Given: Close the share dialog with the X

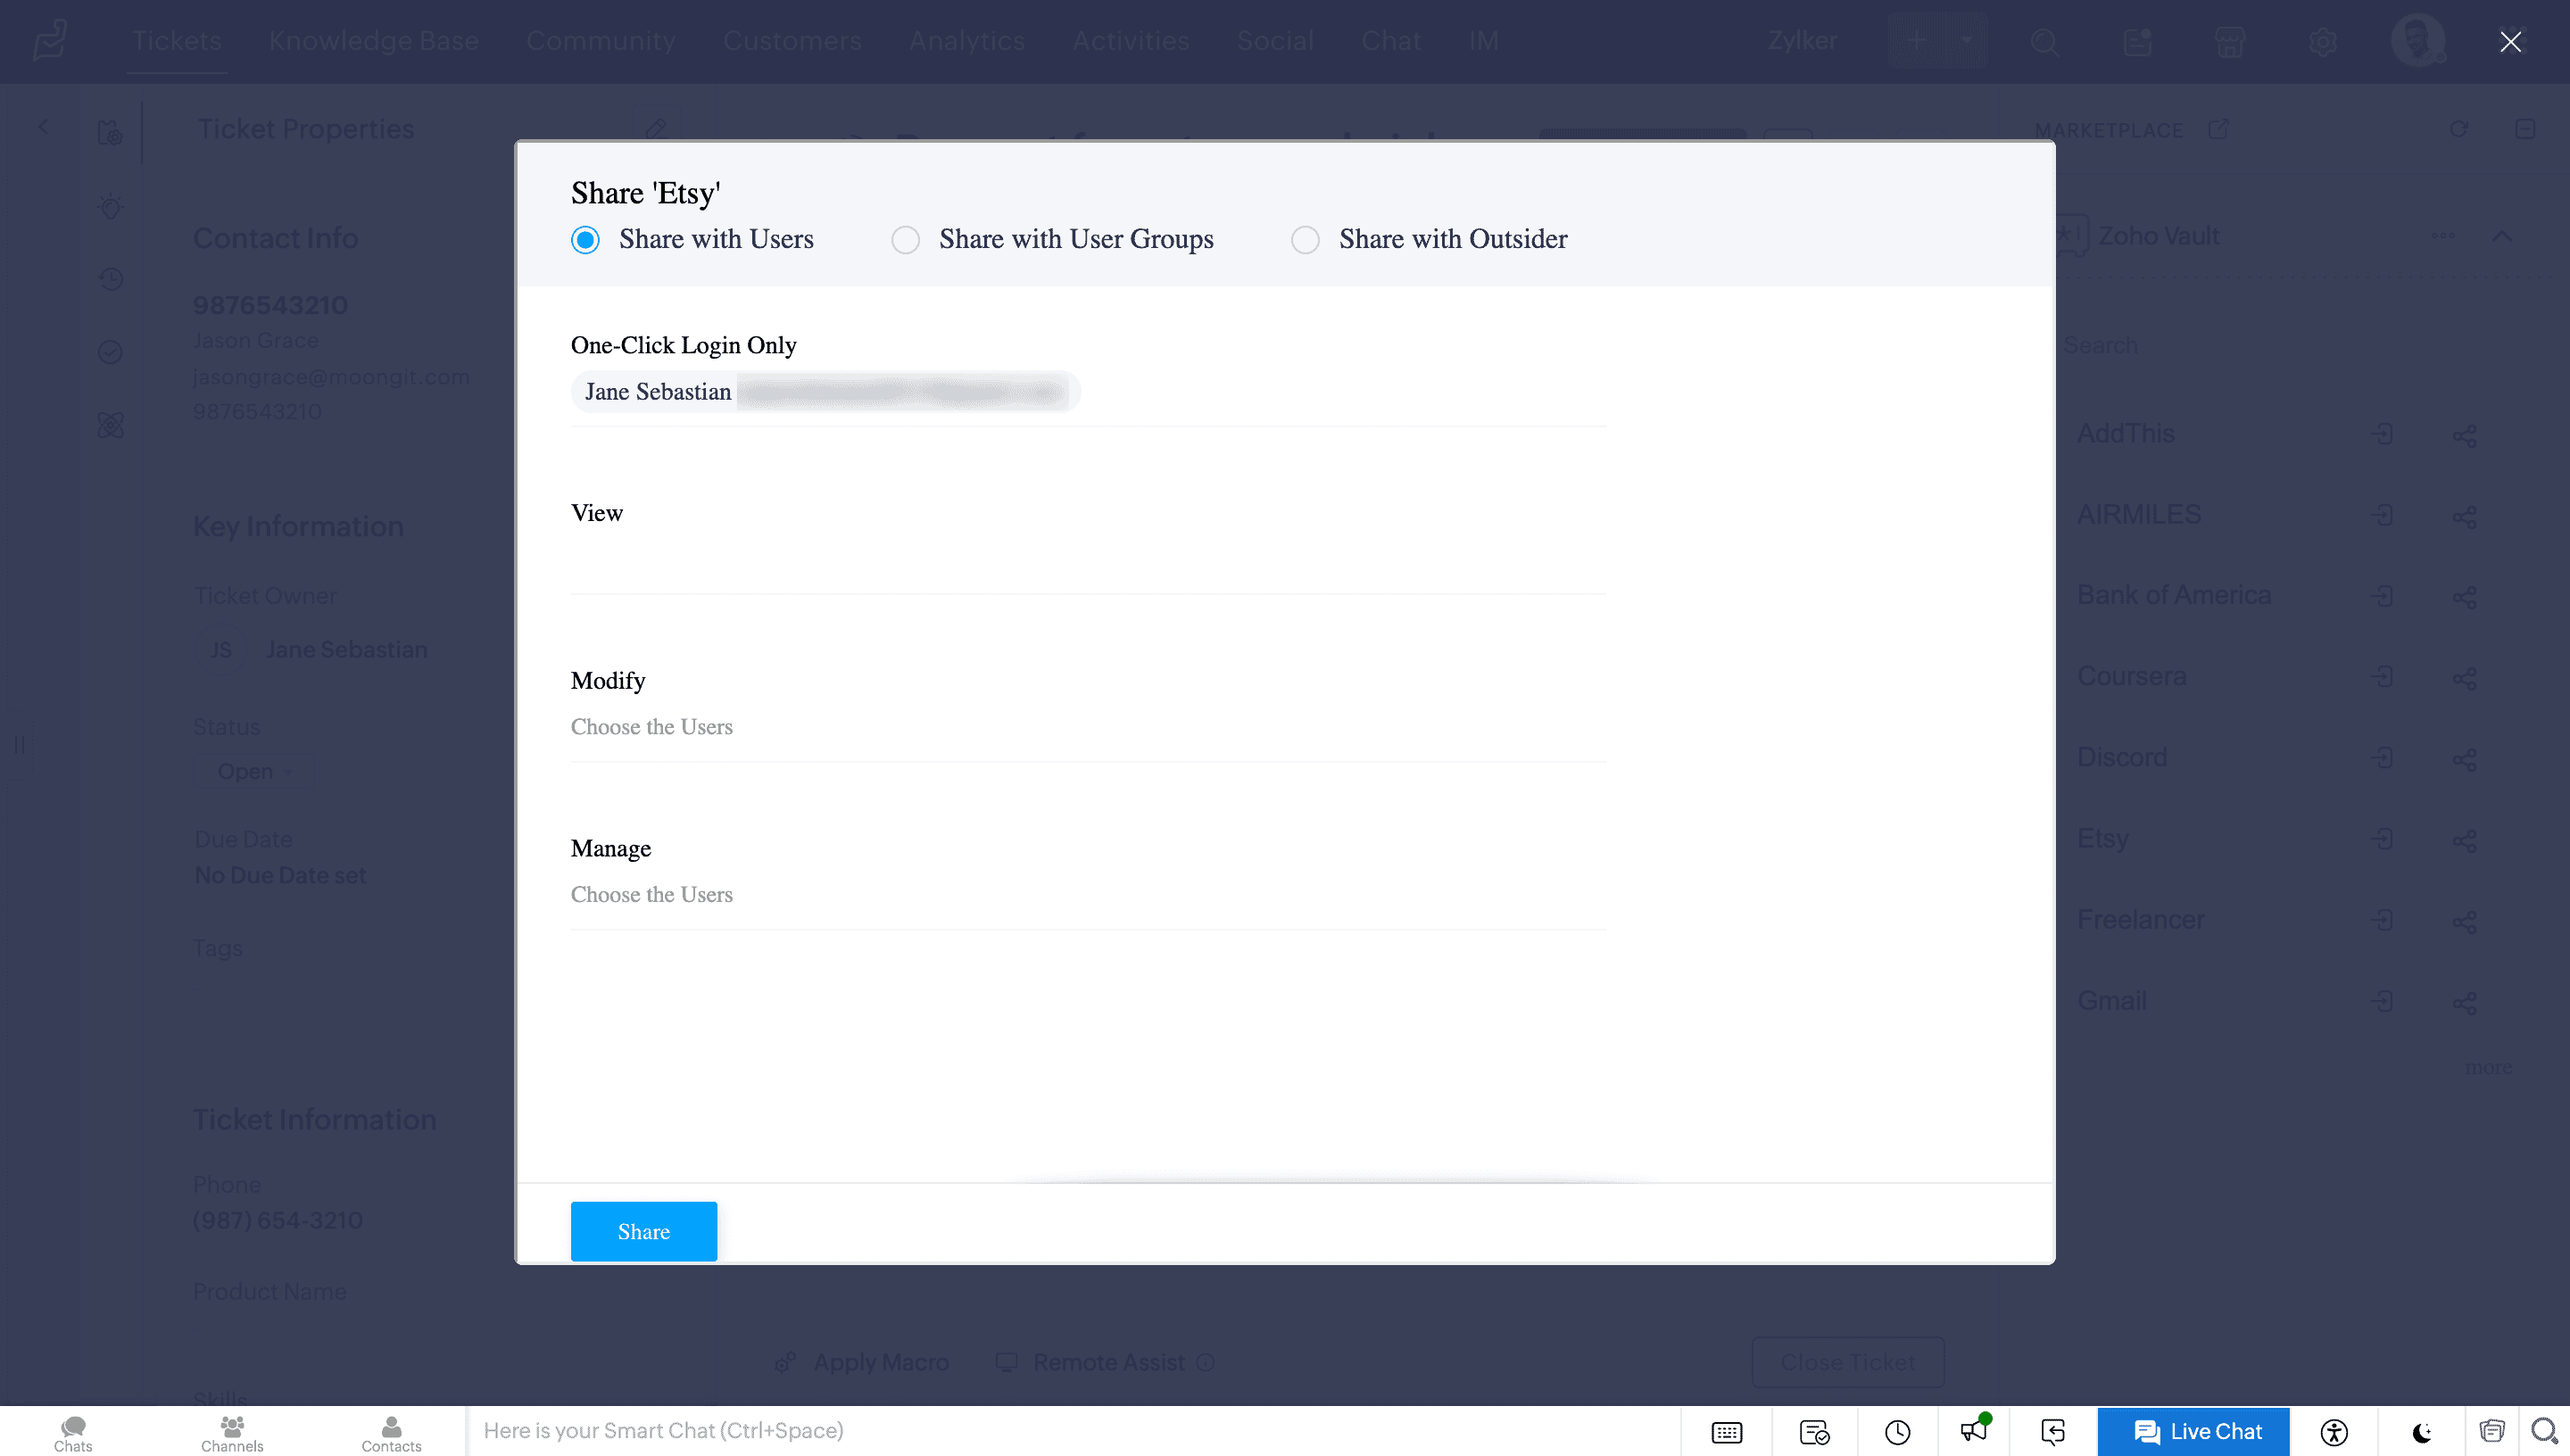Looking at the screenshot, I should pos(2510,41).
